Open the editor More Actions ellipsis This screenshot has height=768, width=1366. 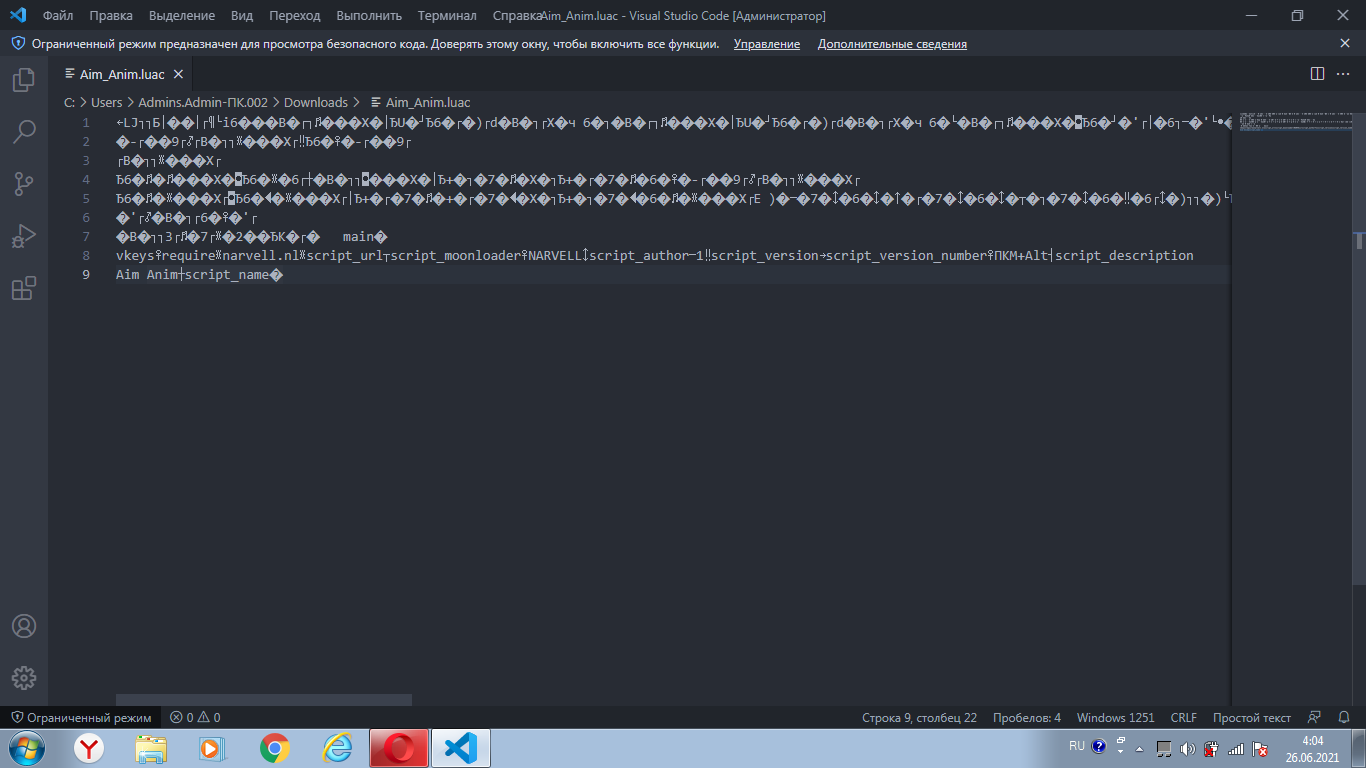point(1343,74)
